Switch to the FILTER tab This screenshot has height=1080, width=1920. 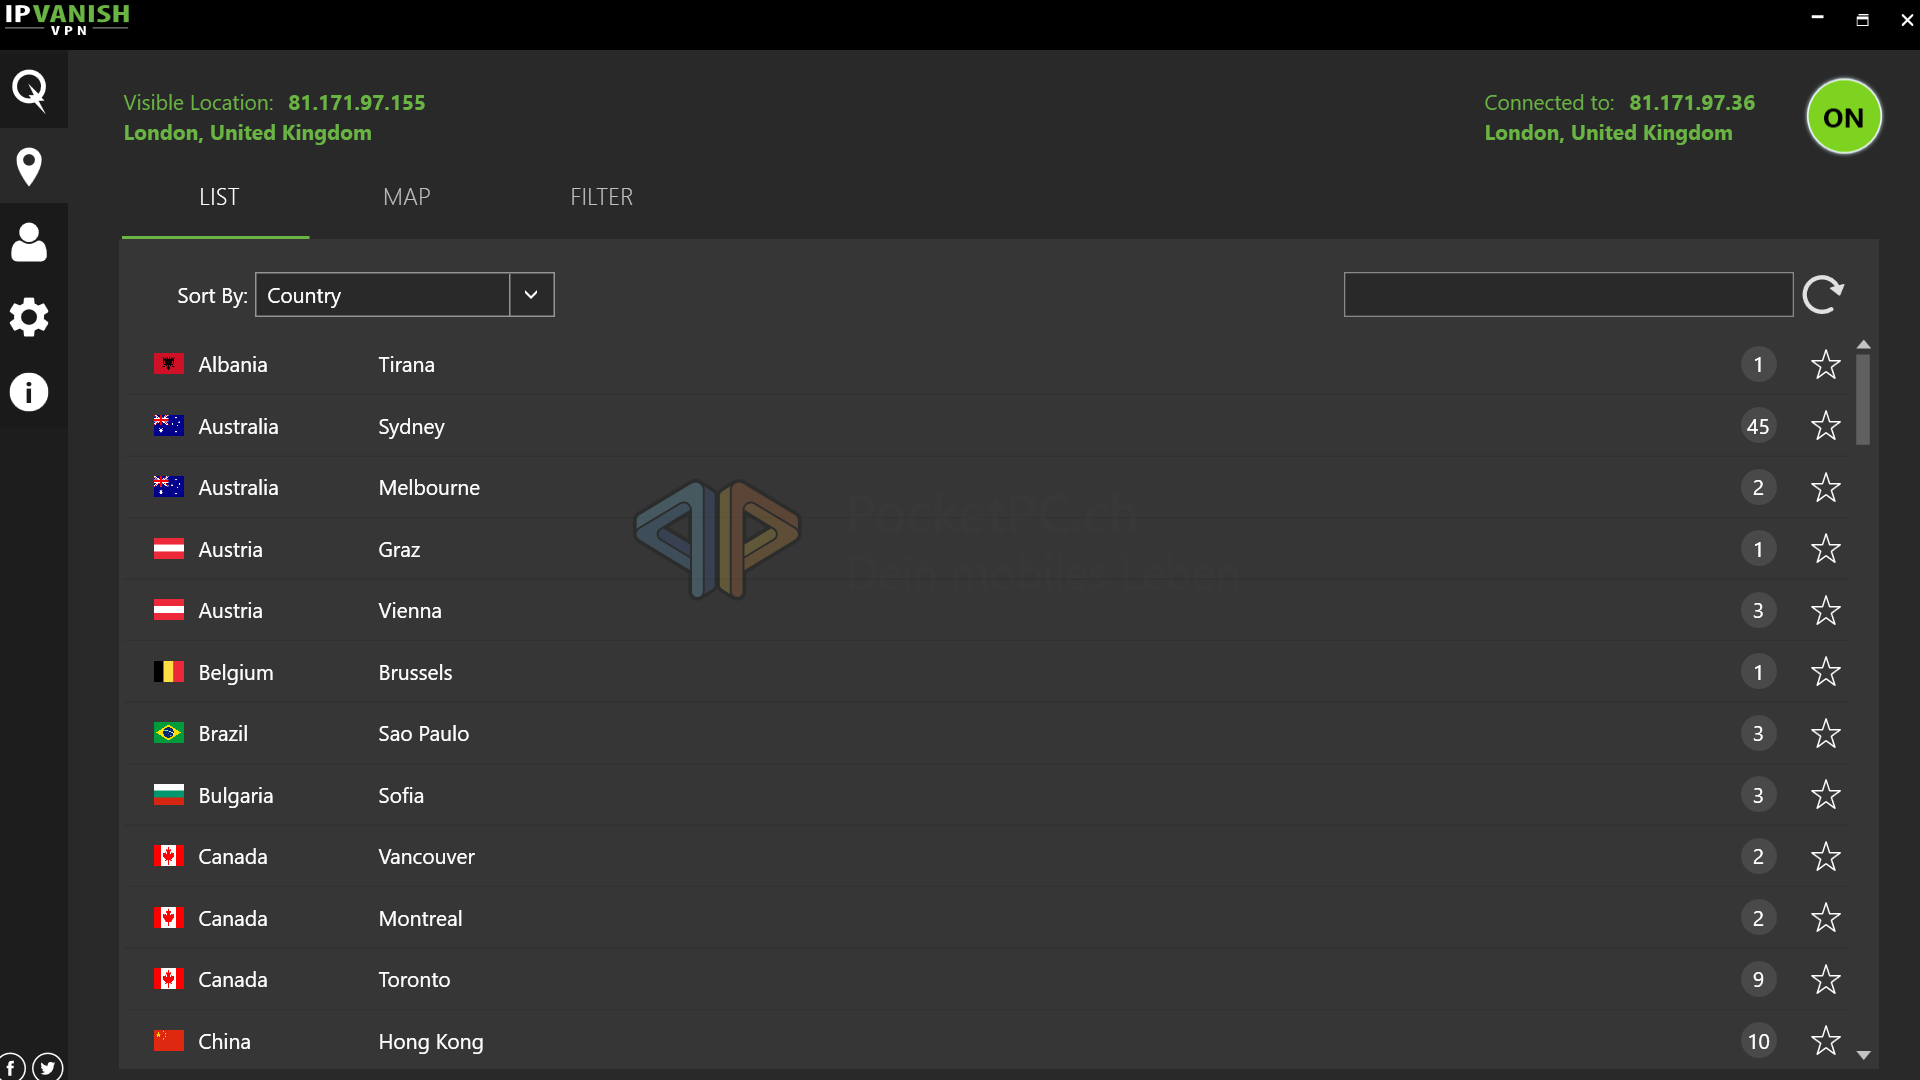pyautogui.click(x=601, y=197)
